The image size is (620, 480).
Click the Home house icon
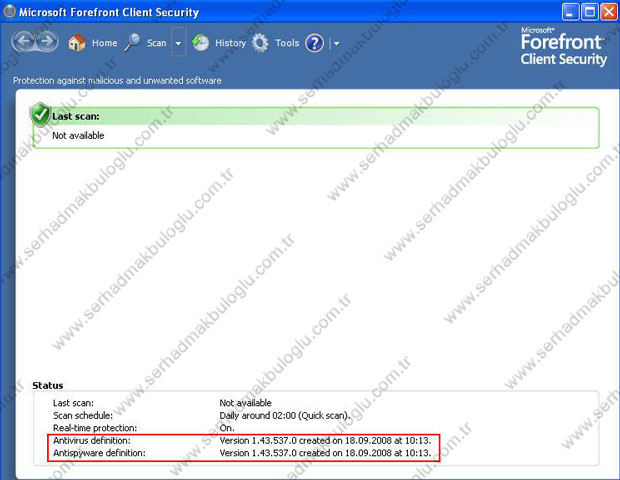(76, 42)
